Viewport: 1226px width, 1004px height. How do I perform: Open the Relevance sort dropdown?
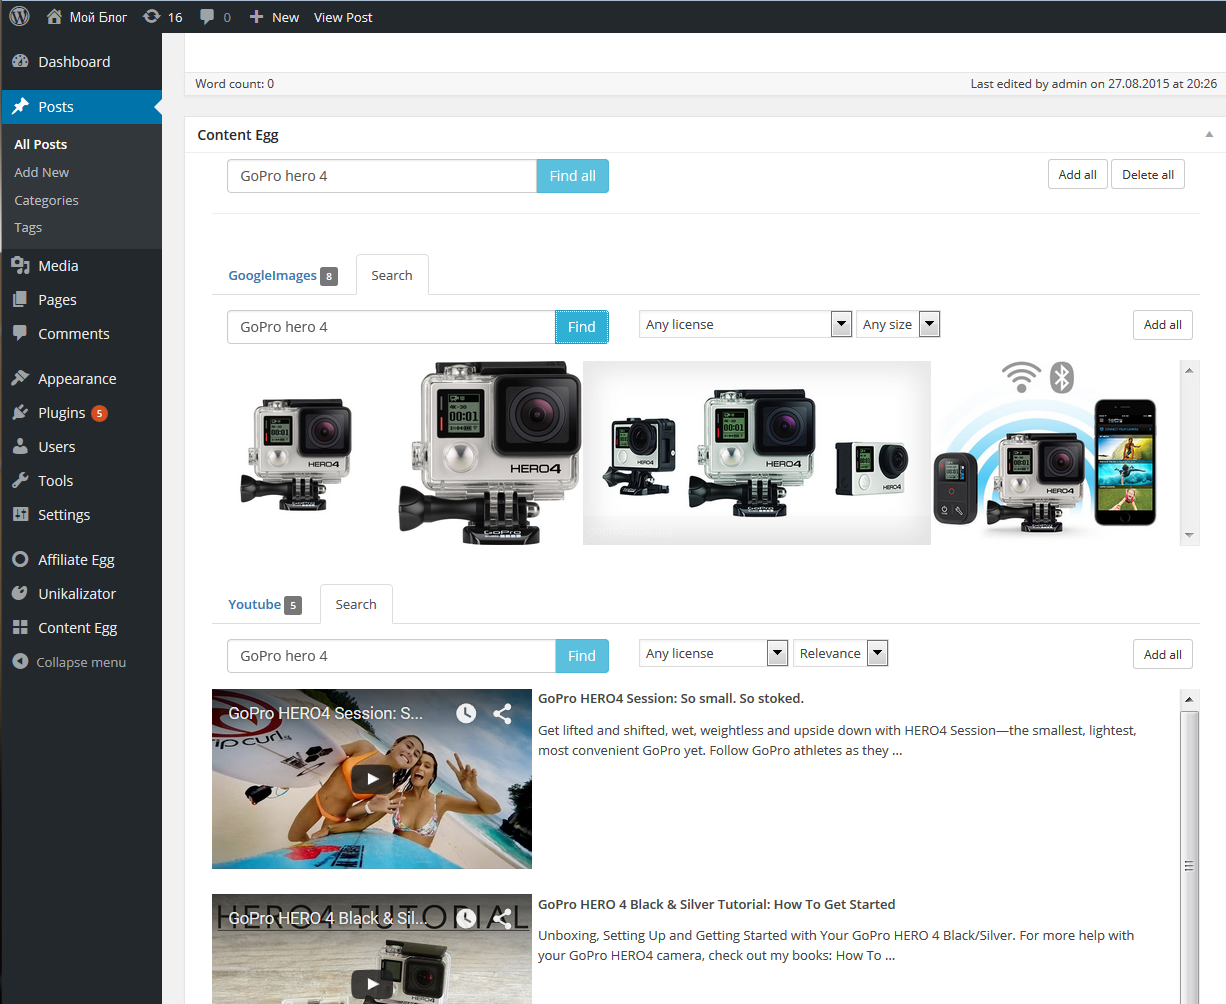click(x=840, y=654)
